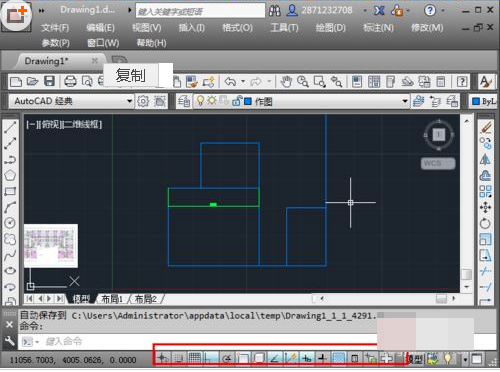The image size is (500, 372).
Task: Open the undo history dropdown arrow
Action: (x=243, y=81)
